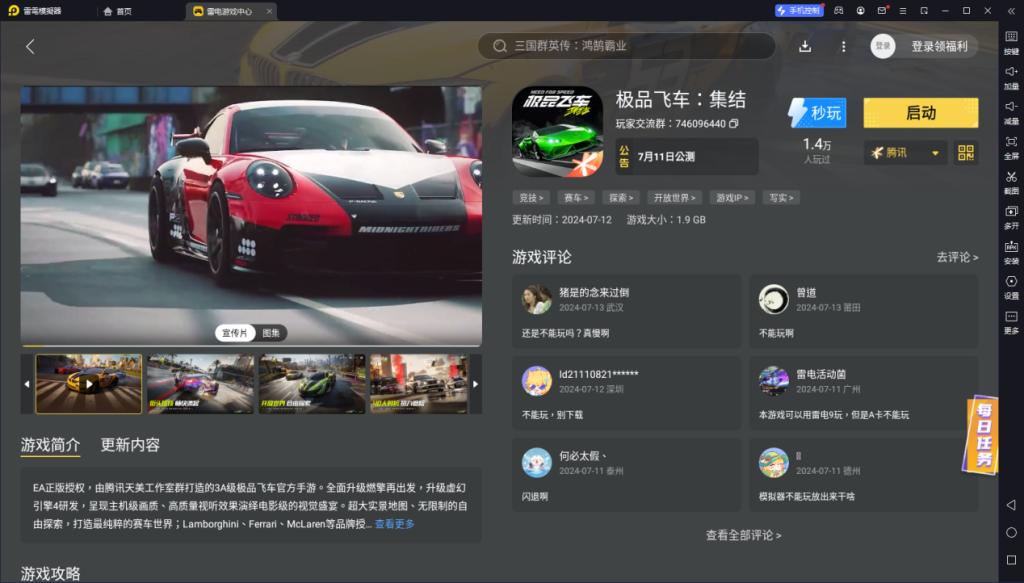Open the three-dot more options menu
Image resolution: width=1024 pixels, height=583 pixels.
coord(843,46)
